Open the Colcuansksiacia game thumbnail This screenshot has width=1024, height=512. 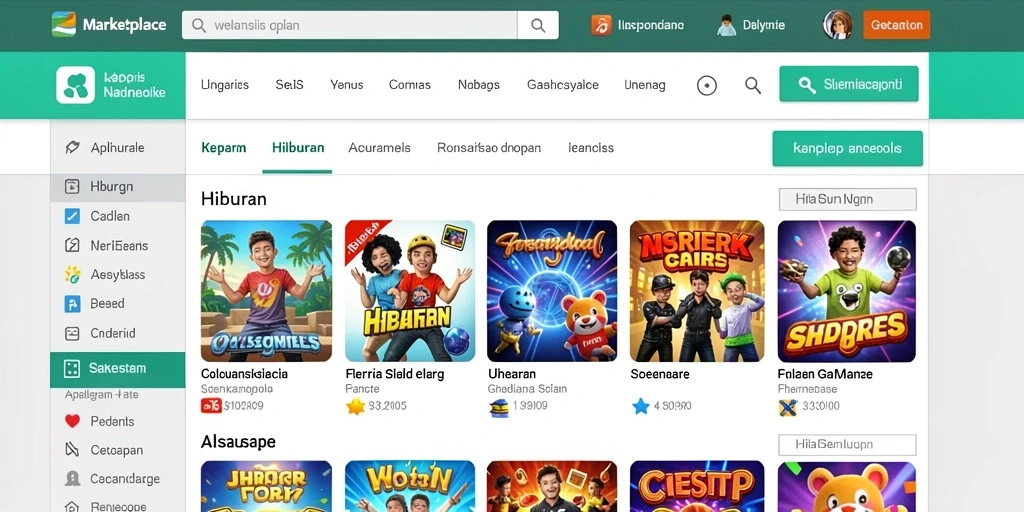(x=266, y=291)
